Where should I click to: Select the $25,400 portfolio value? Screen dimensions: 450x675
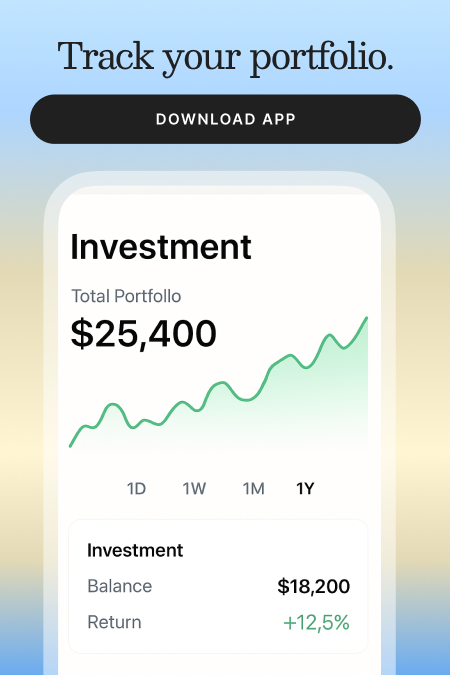point(143,334)
